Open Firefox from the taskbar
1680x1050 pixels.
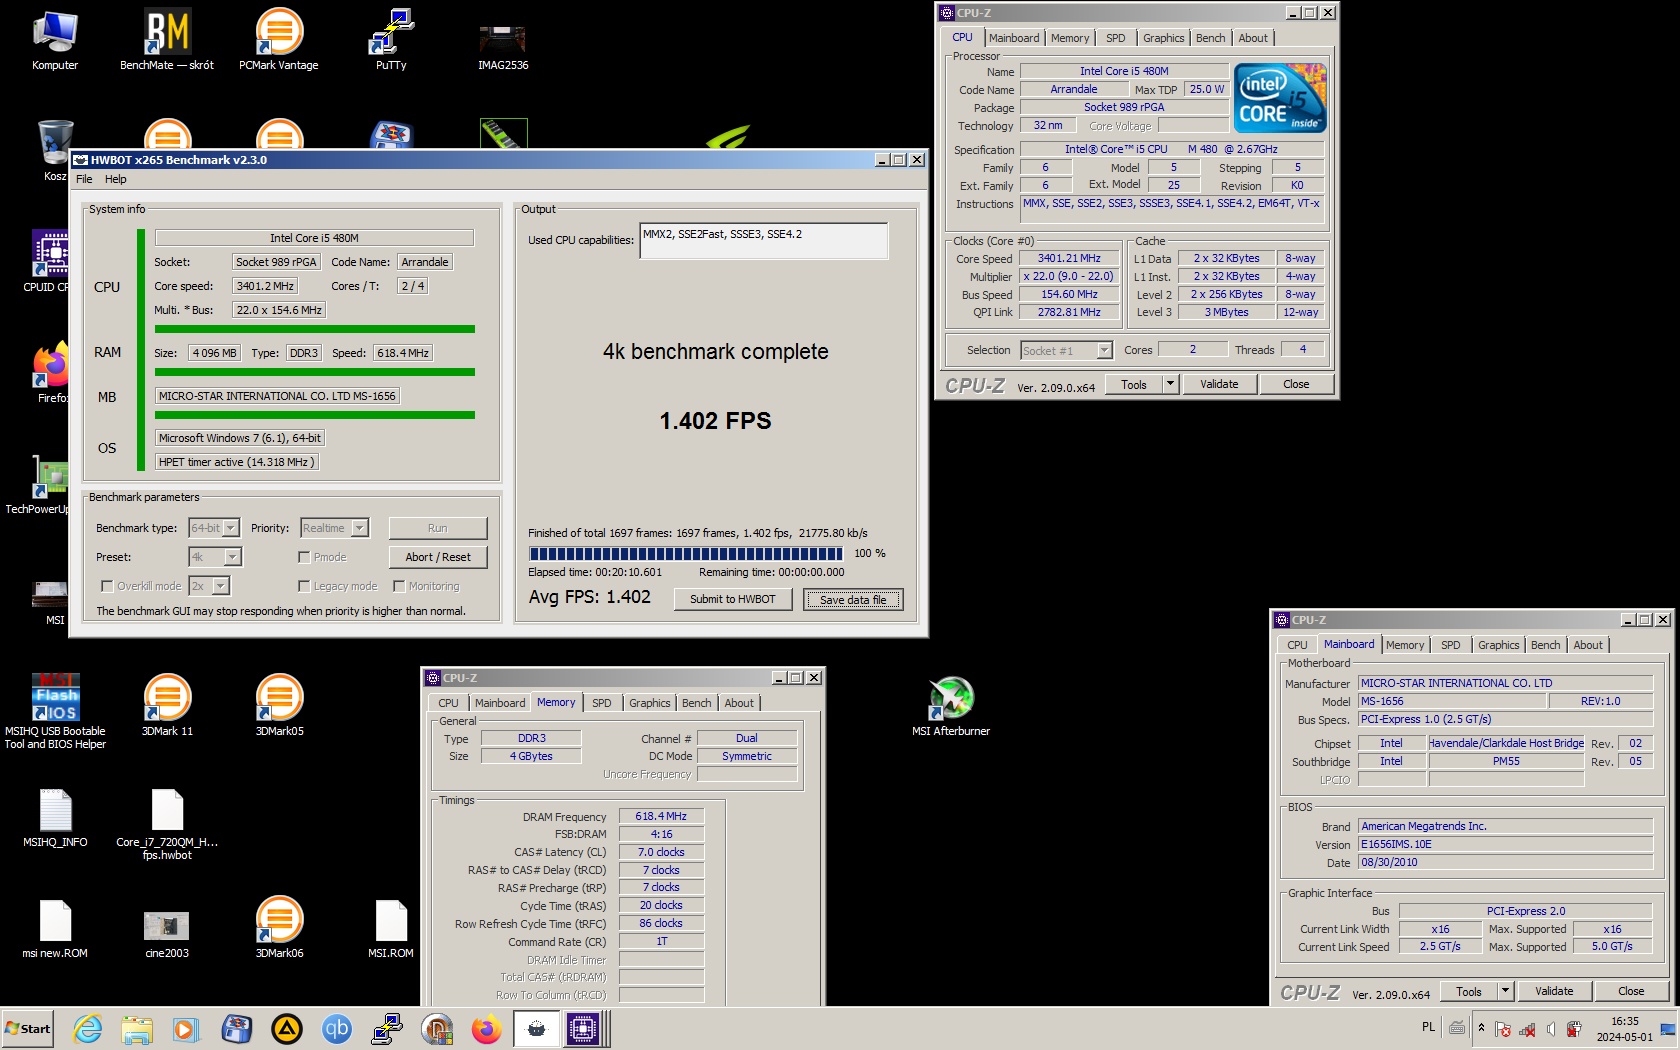pos(487,1029)
